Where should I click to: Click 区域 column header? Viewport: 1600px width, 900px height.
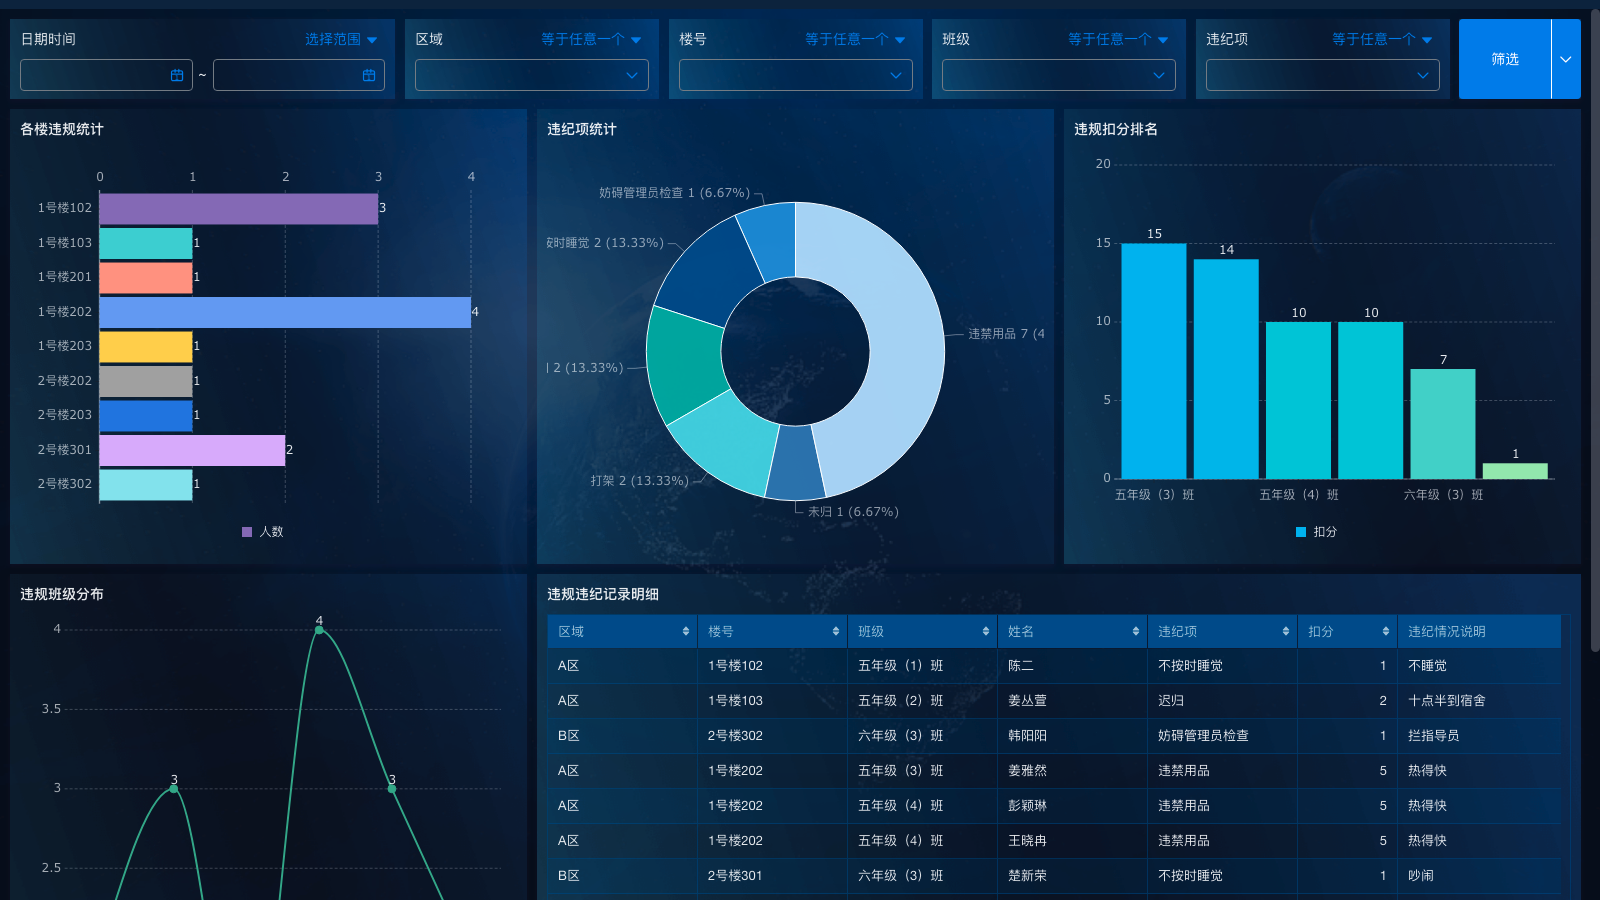point(622,631)
